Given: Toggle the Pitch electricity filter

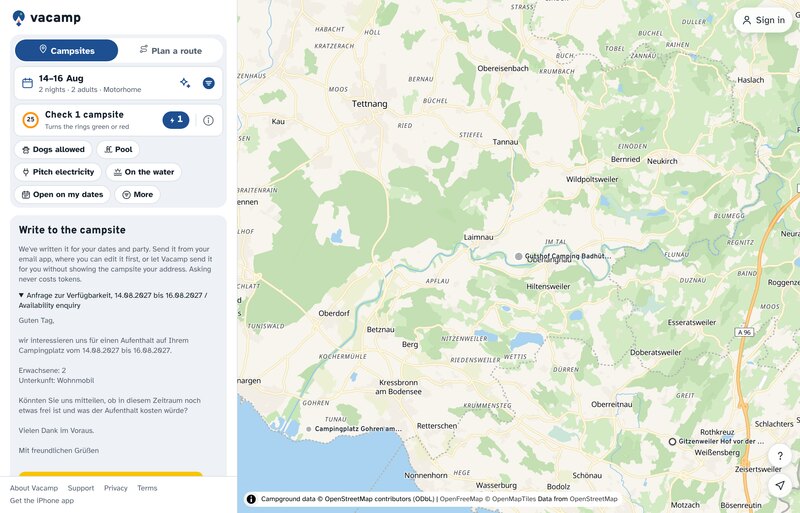Looking at the screenshot, I should (x=58, y=172).
